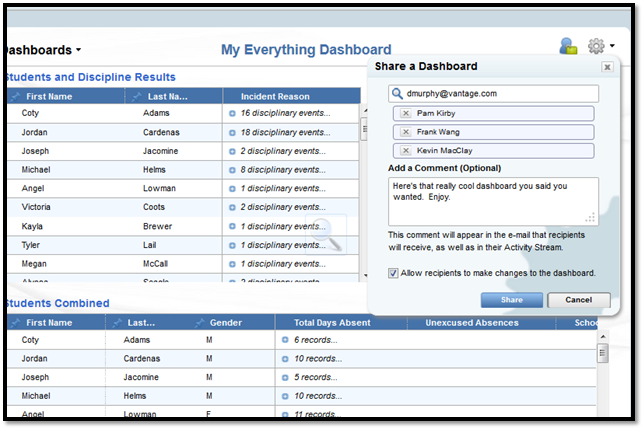Sort by First Name in Discipline Results
This screenshot has width=644, height=430.
pyautogui.click(x=49, y=97)
